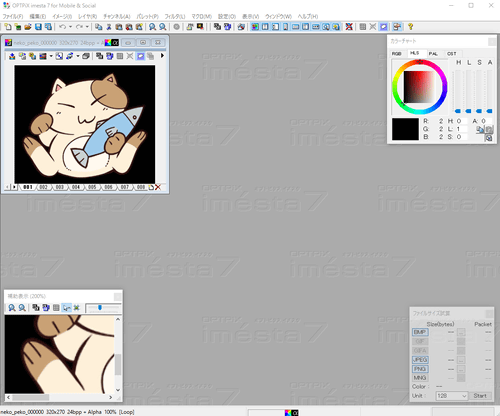Image resolution: width=500 pixels, height=416 pixels.
Task: Click the Start button in file size panel
Action: (480, 396)
